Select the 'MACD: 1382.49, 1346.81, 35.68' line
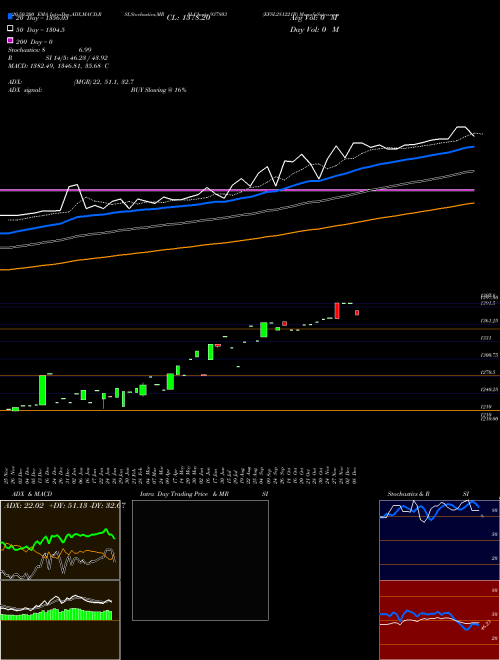Screen dimensions: 500x660 (56, 66)
